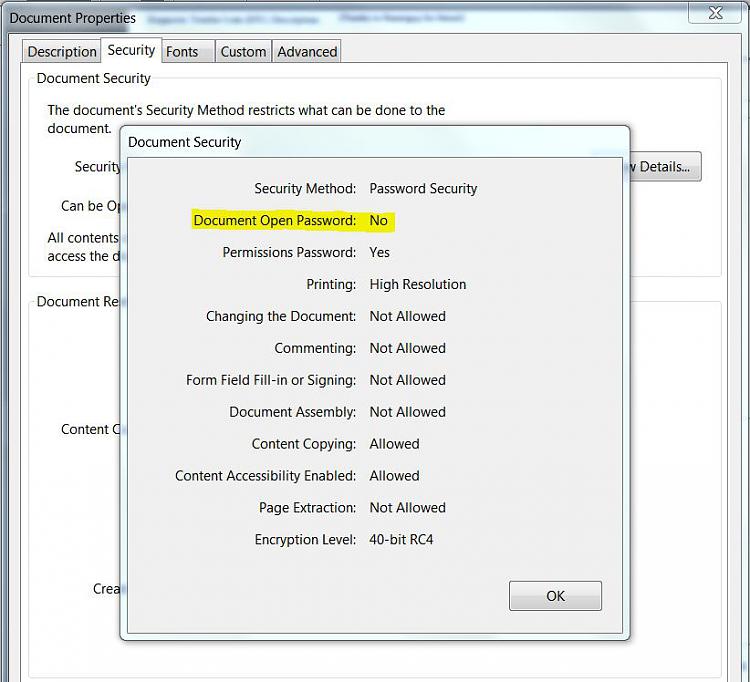Image resolution: width=750 pixels, height=682 pixels.
Task: Select the Security tab
Action: [x=131, y=50]
